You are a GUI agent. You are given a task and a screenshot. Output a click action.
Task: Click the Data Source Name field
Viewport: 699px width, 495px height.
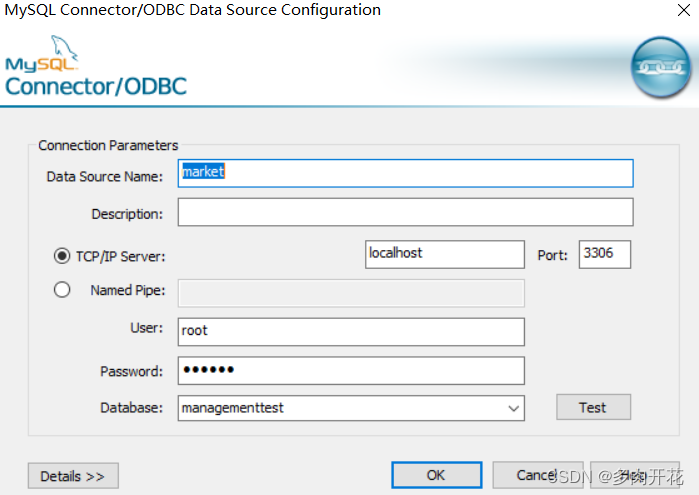pyautogui.click(x=405, y=173)
